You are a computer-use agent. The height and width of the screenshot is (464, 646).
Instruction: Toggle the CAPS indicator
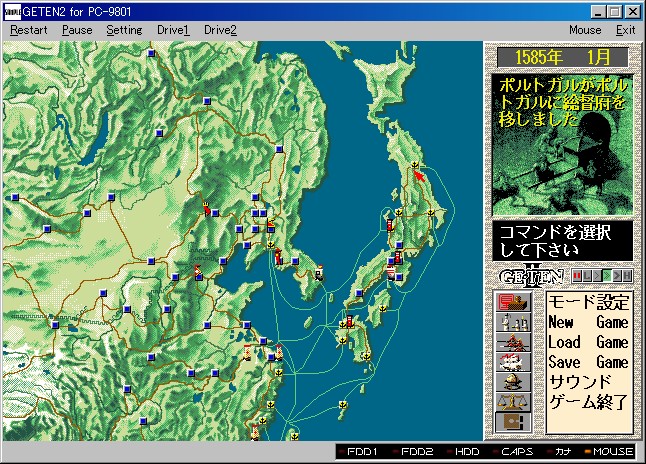coord(513,452)
